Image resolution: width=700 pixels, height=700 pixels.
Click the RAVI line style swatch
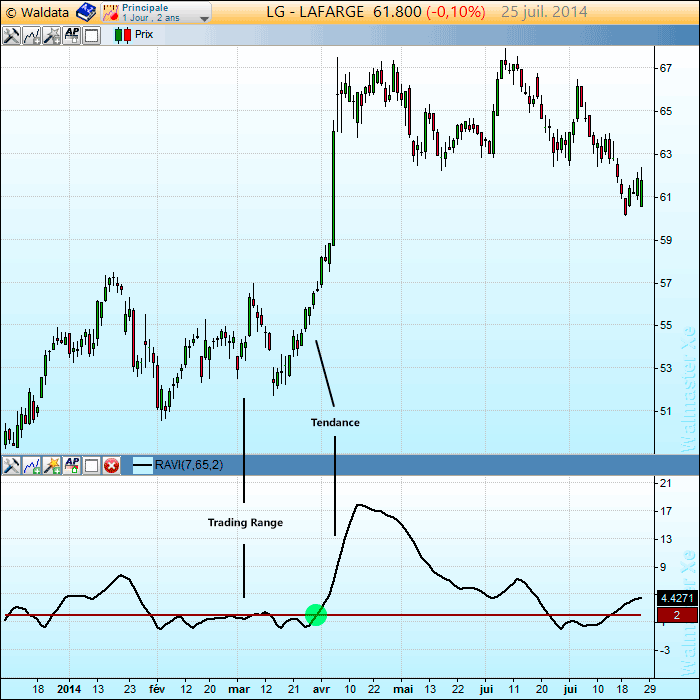[143, 466]
